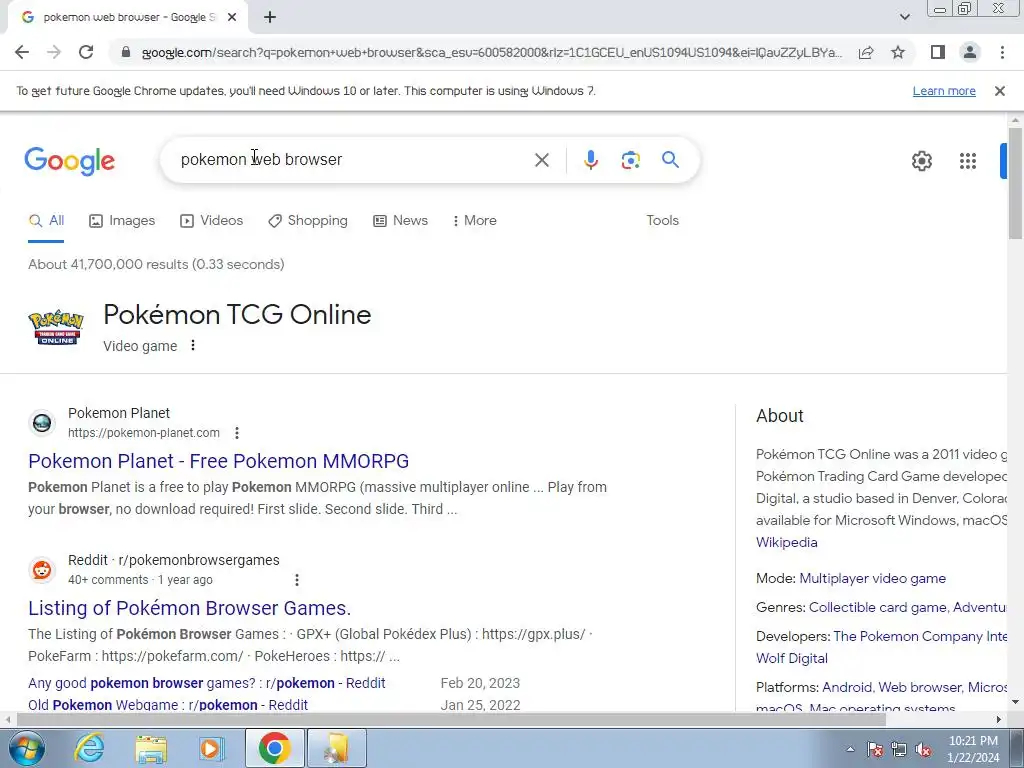
Task: Click the scrollbar down arrow
Action: point(1015,702)
